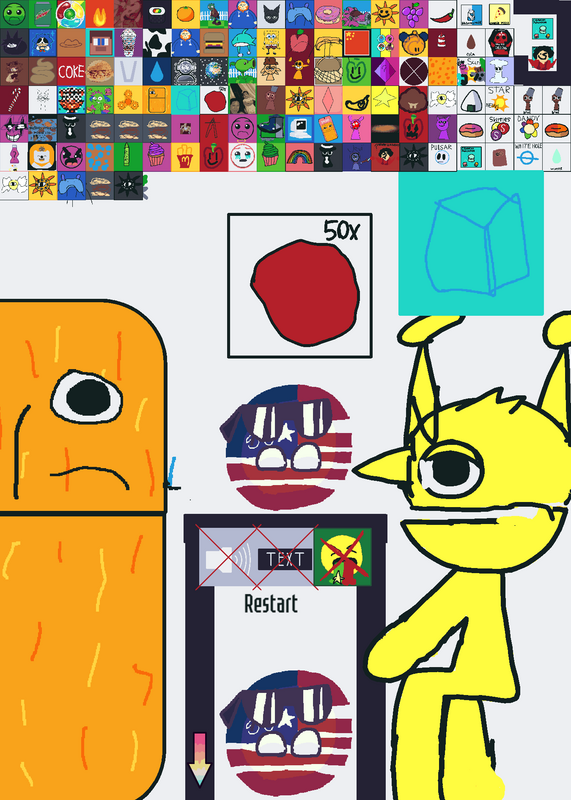Click the retro computer tile
Screen dimensions: 571x800
(300, 129)
